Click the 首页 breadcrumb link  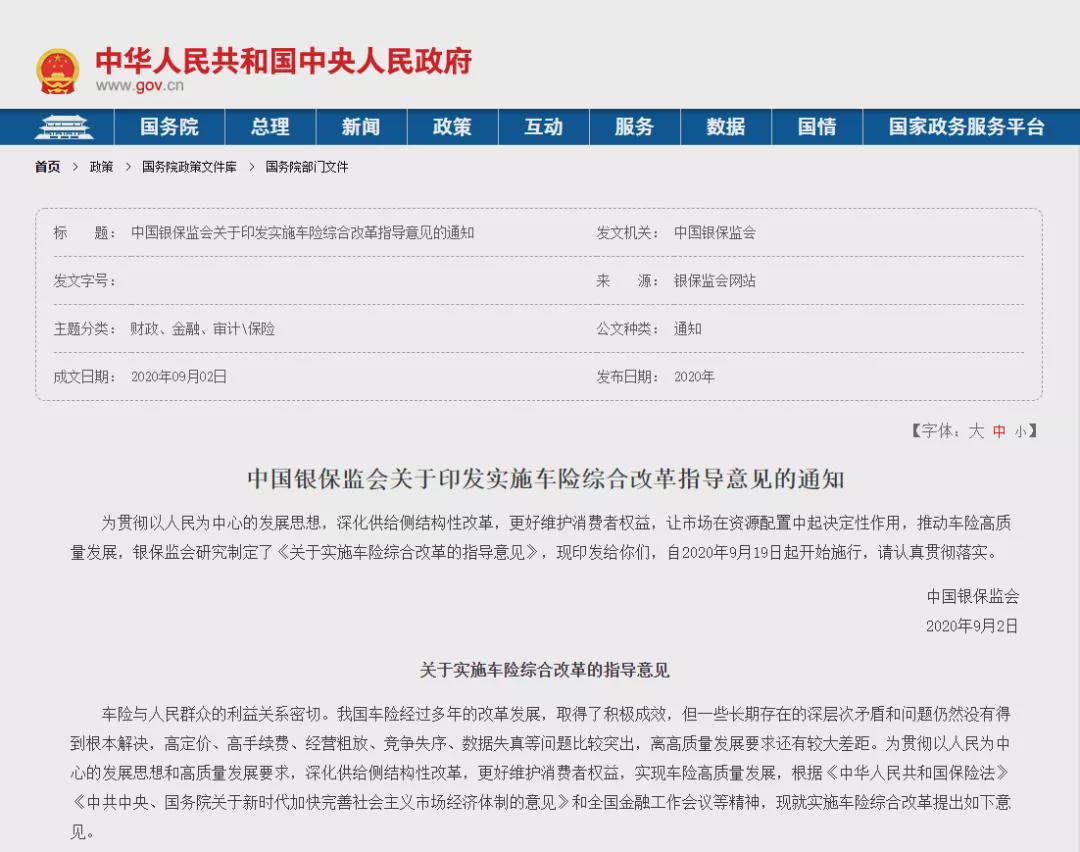pyautogui.click(x=48, y=167)
